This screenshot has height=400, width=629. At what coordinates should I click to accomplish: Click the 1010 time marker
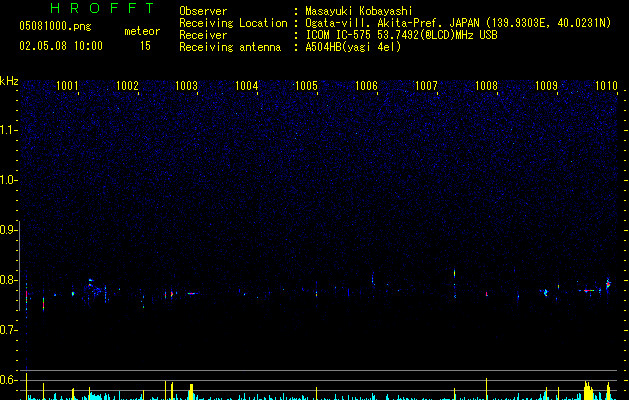[x=606, y=86]
